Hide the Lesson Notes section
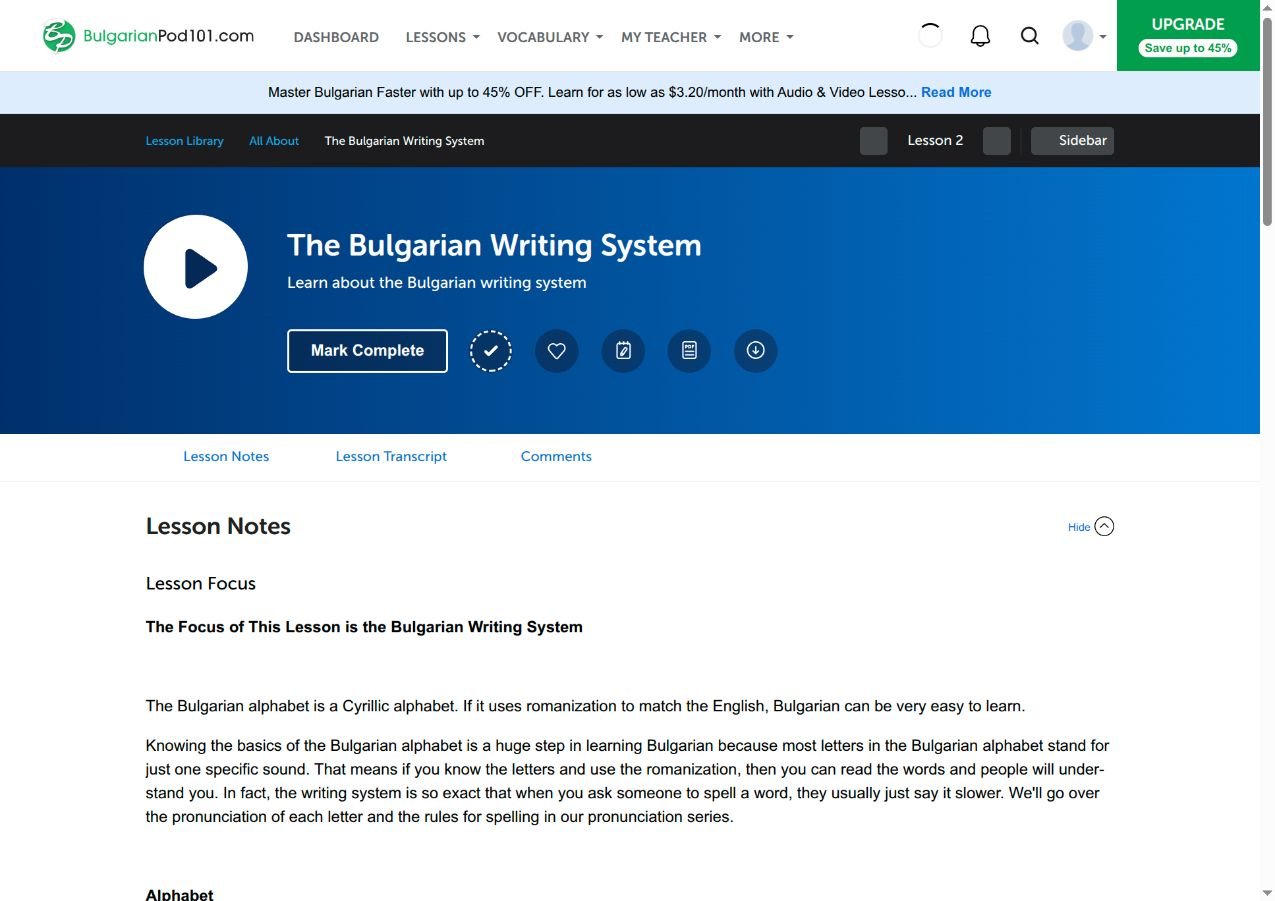1275x901 pixels. [x=1091, y=527]
